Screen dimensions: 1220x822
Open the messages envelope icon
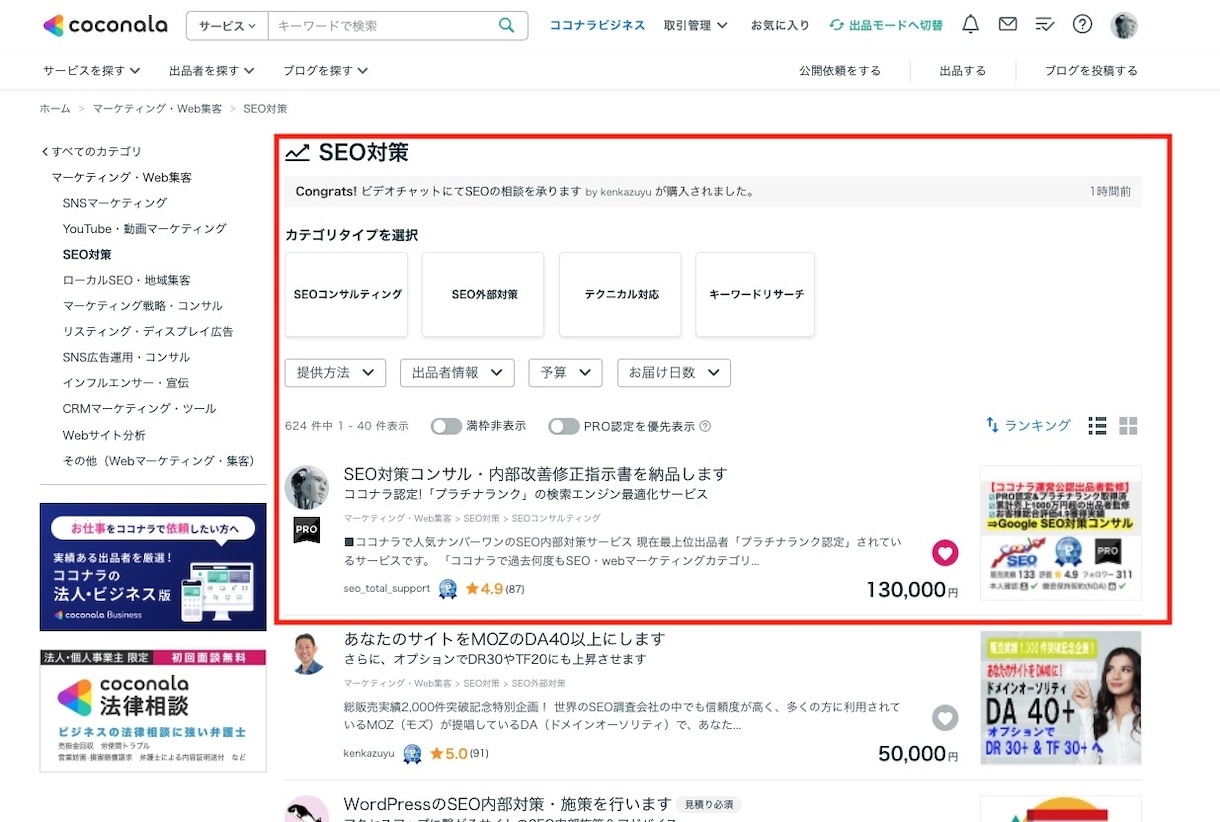[x=1007, y=24]
